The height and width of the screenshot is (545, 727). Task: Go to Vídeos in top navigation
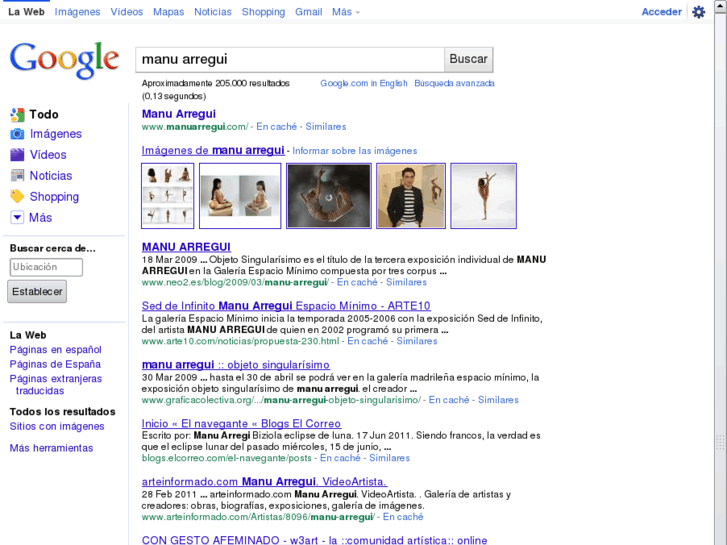coord(127,12)
